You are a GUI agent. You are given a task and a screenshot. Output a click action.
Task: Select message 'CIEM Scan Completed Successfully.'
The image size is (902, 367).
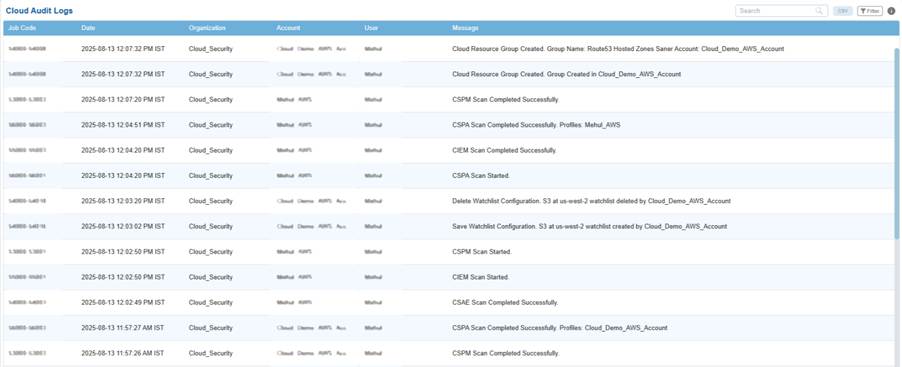(504, 150)
